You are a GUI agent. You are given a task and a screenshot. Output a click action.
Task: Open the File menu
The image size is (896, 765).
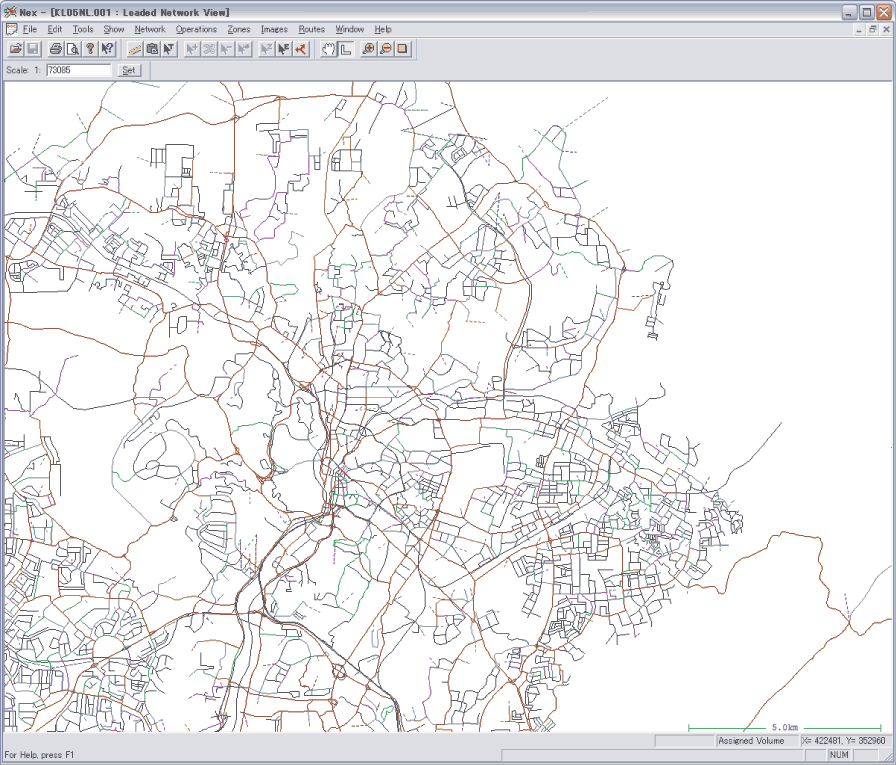(x=30, y=29)
